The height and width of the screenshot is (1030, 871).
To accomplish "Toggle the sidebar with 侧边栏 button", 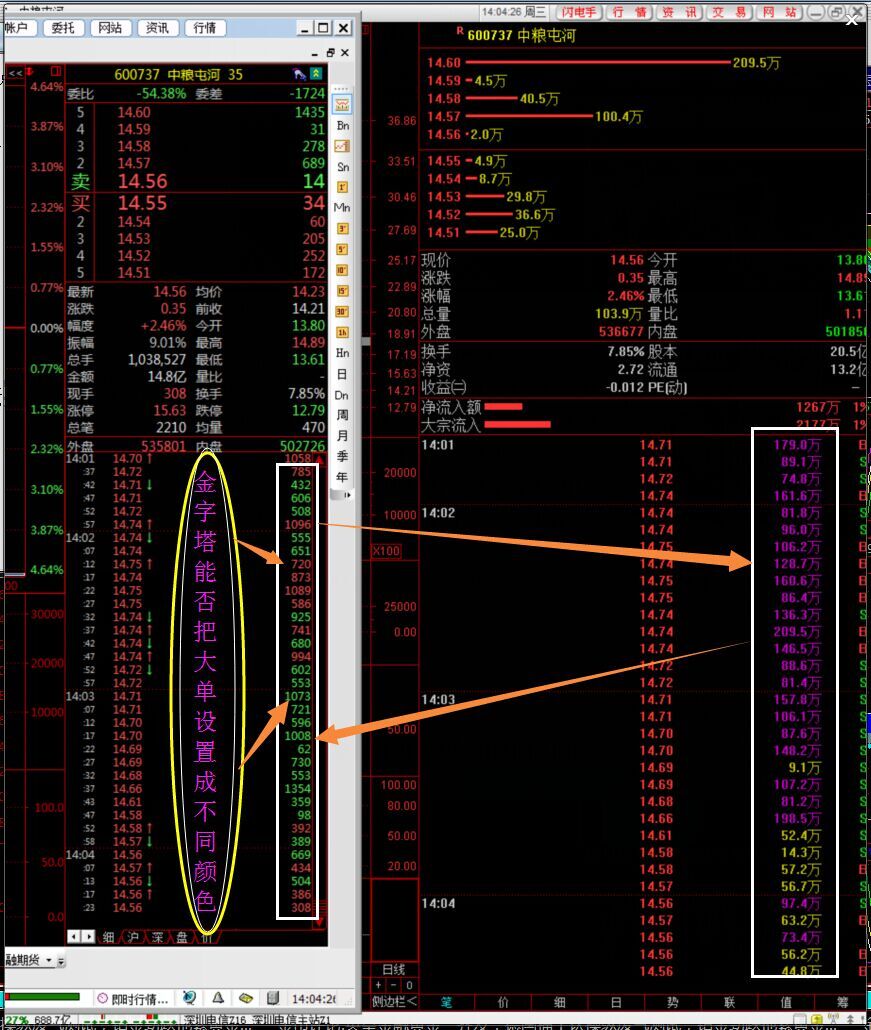I will pos(394,1001).
